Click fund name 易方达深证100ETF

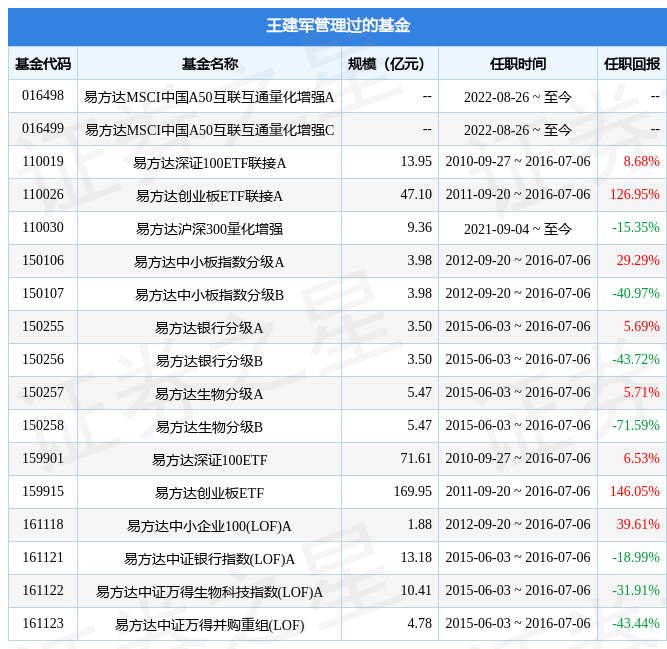point(209,460)
